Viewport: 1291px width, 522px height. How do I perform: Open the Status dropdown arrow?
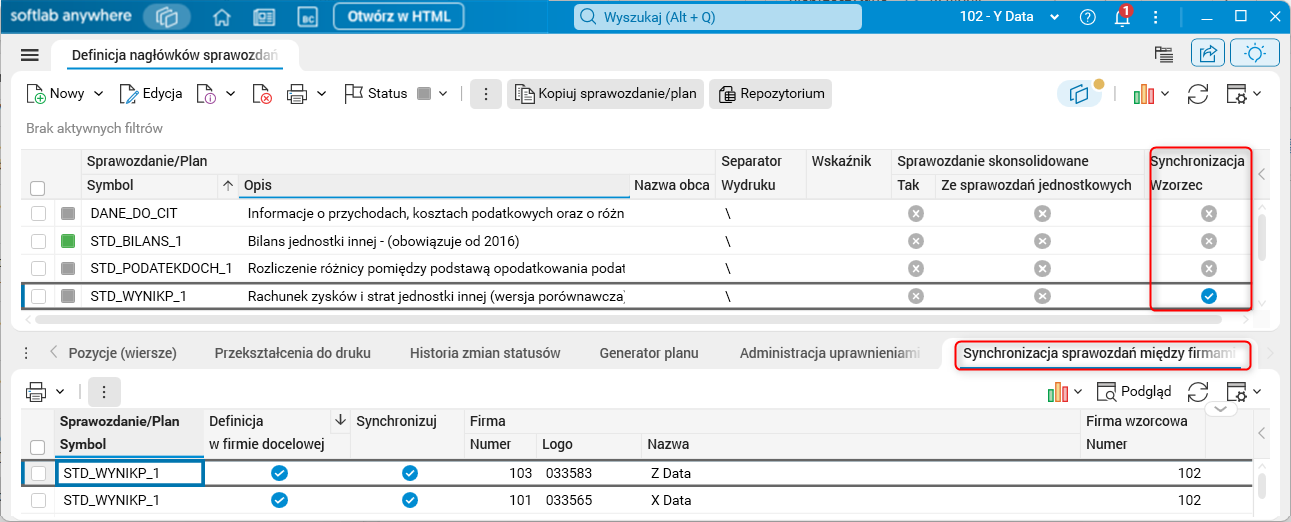tap(443, 94)
